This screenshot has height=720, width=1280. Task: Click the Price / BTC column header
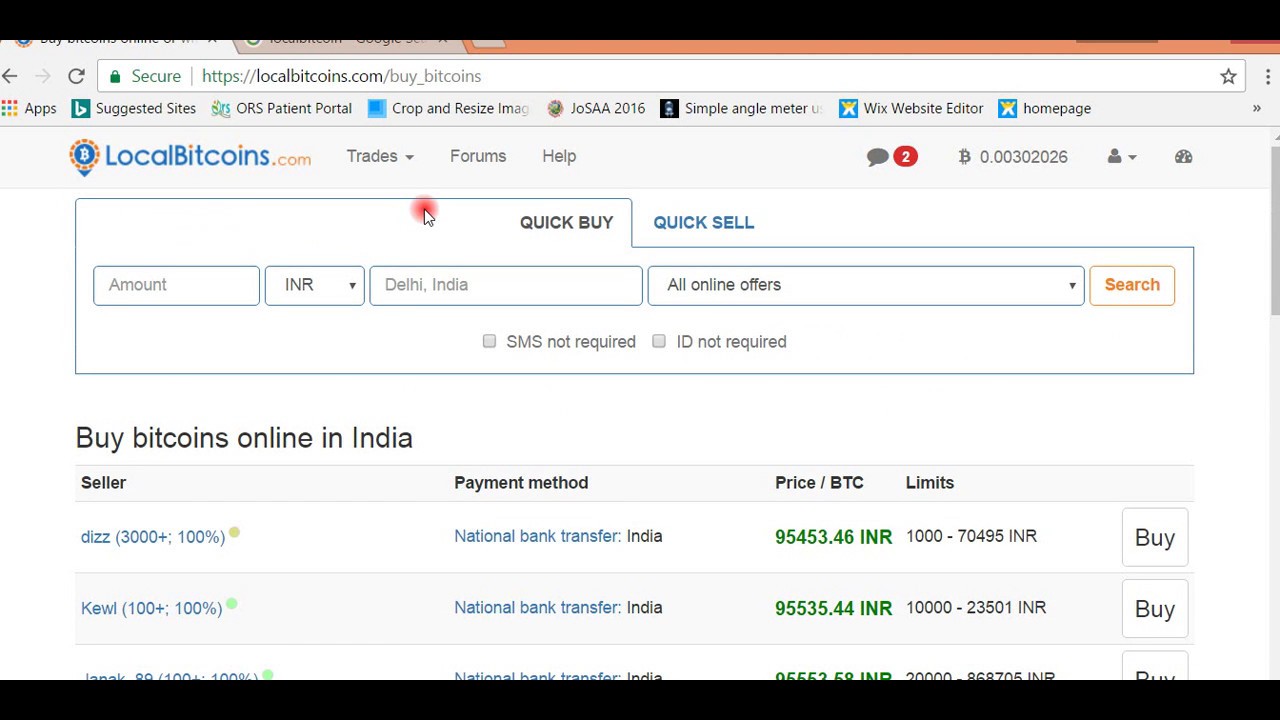point(819,483)
